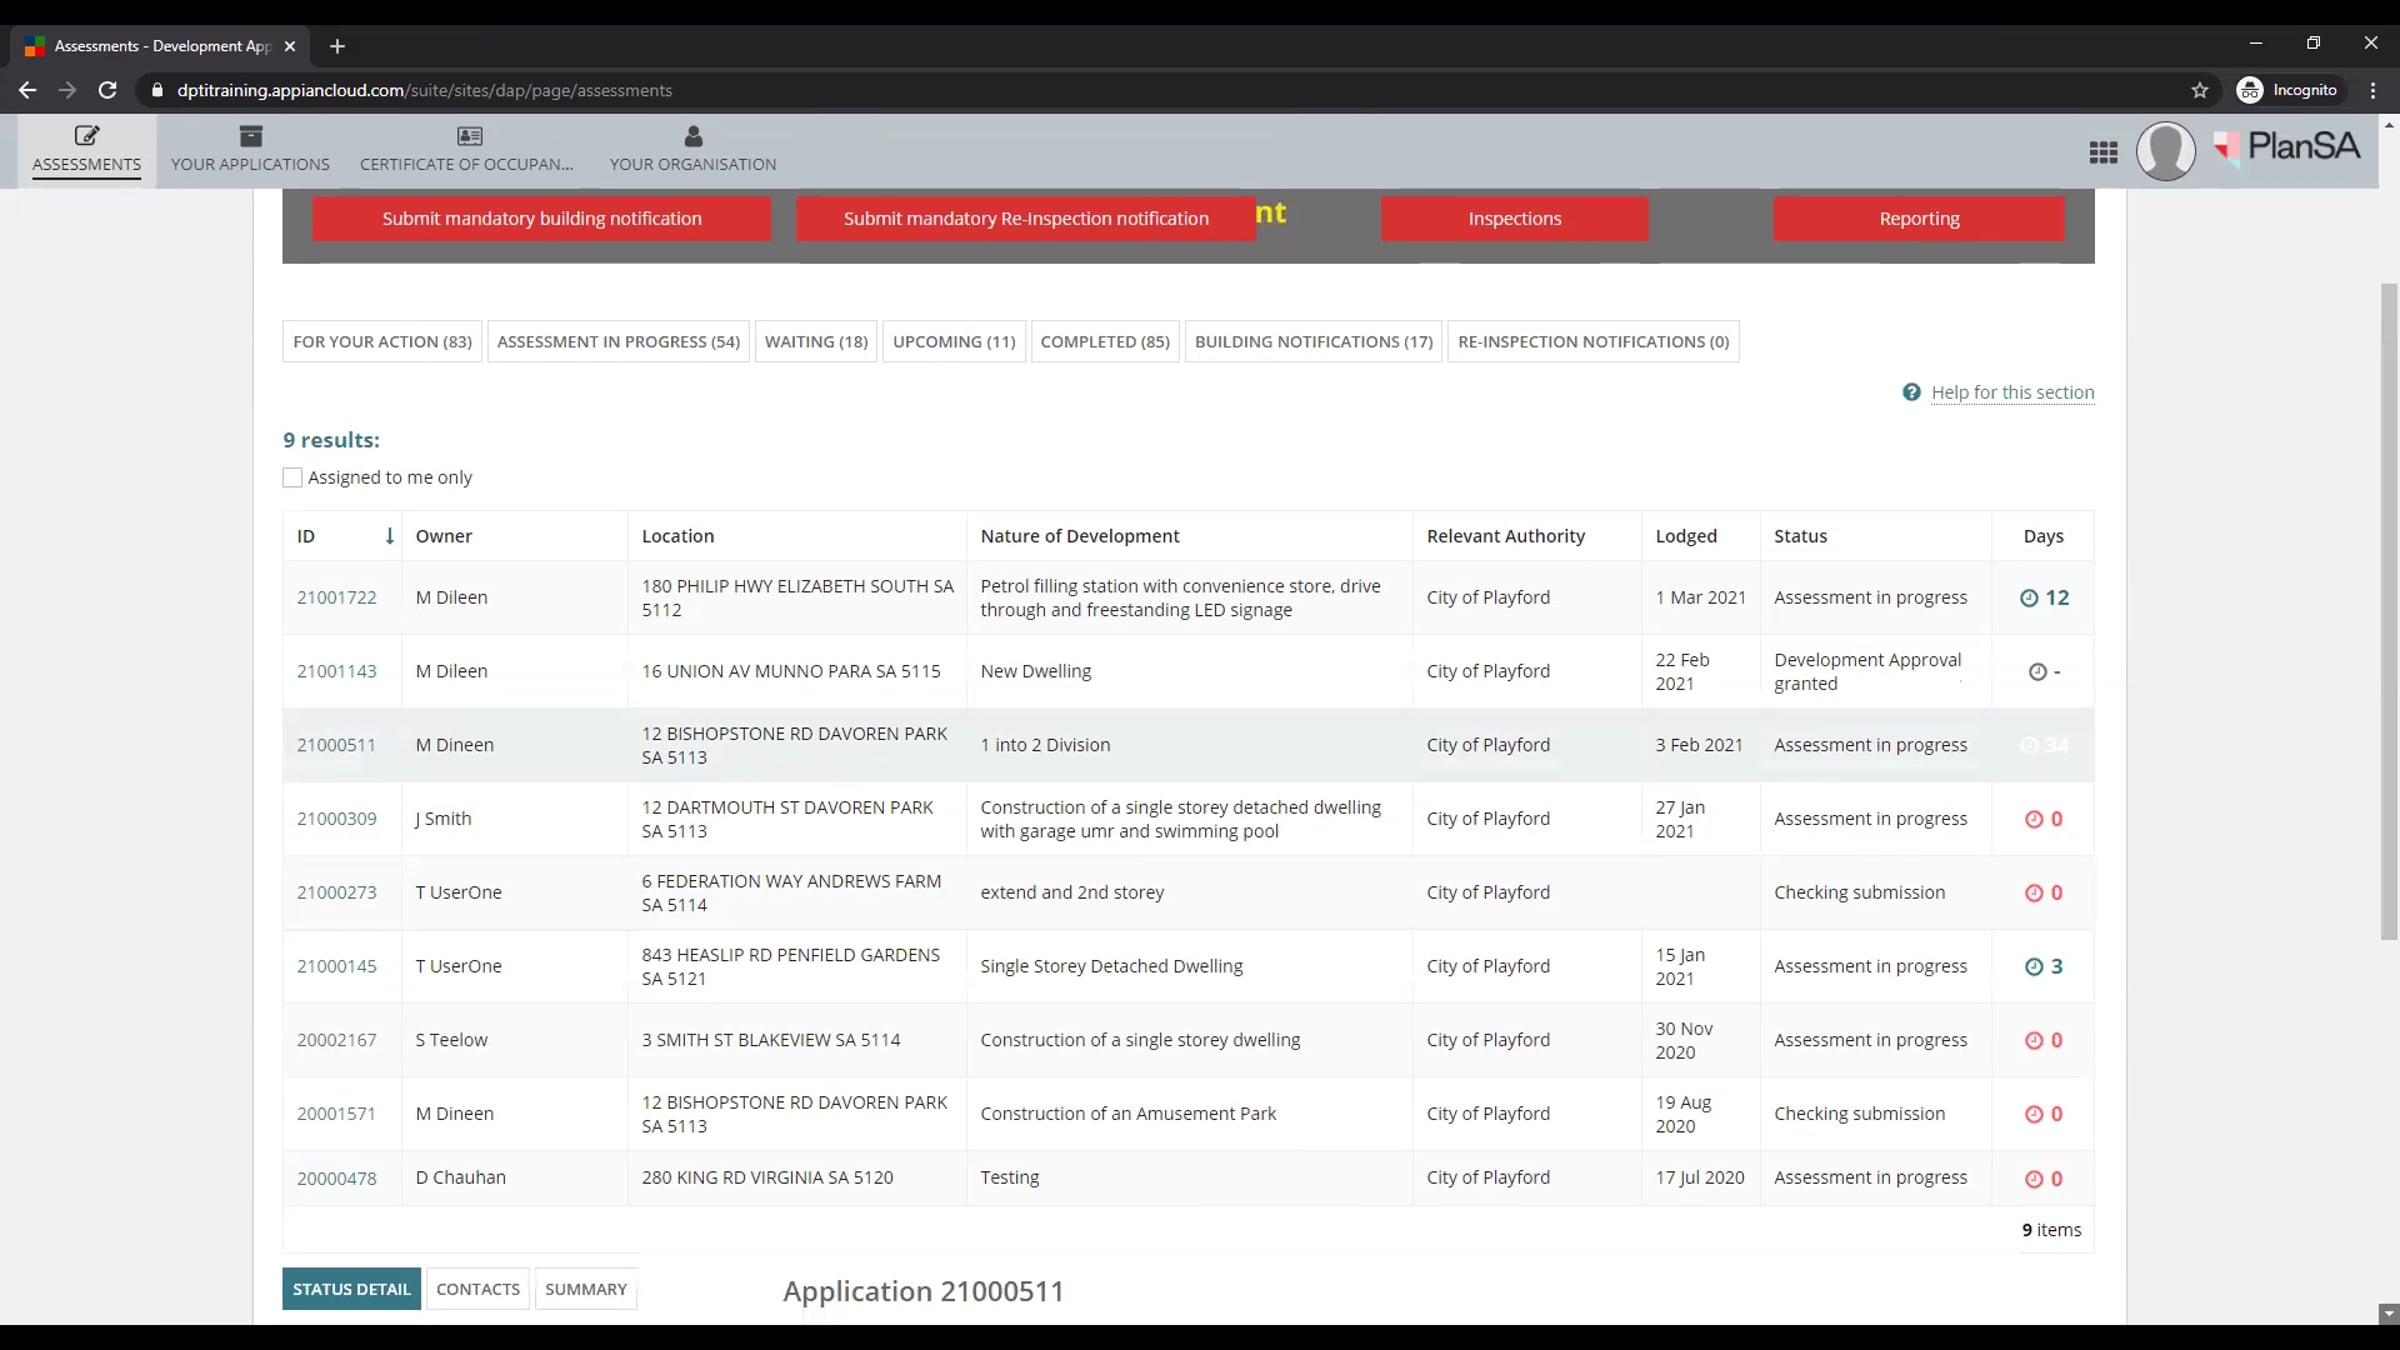The height and width of the screenshot is (1350, 2400).
Task: Click red clock icon in row 21000273
Action: point(2033,893)
